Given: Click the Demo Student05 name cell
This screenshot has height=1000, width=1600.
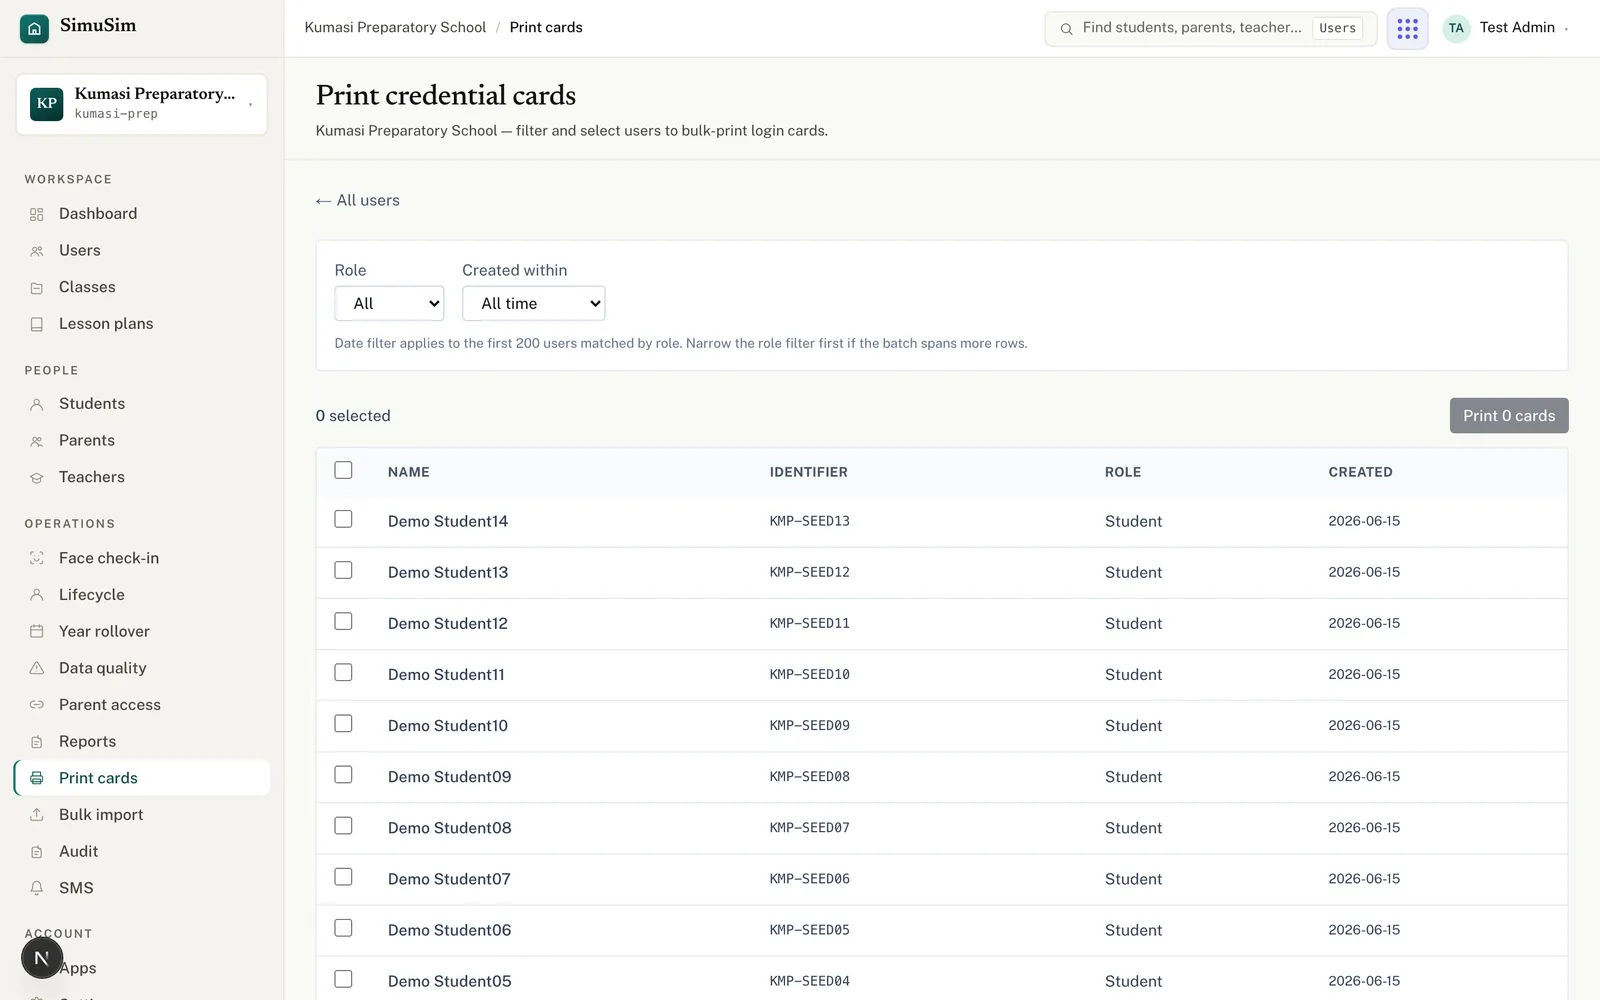Looking at the screenshot, I should pos(450,981).
